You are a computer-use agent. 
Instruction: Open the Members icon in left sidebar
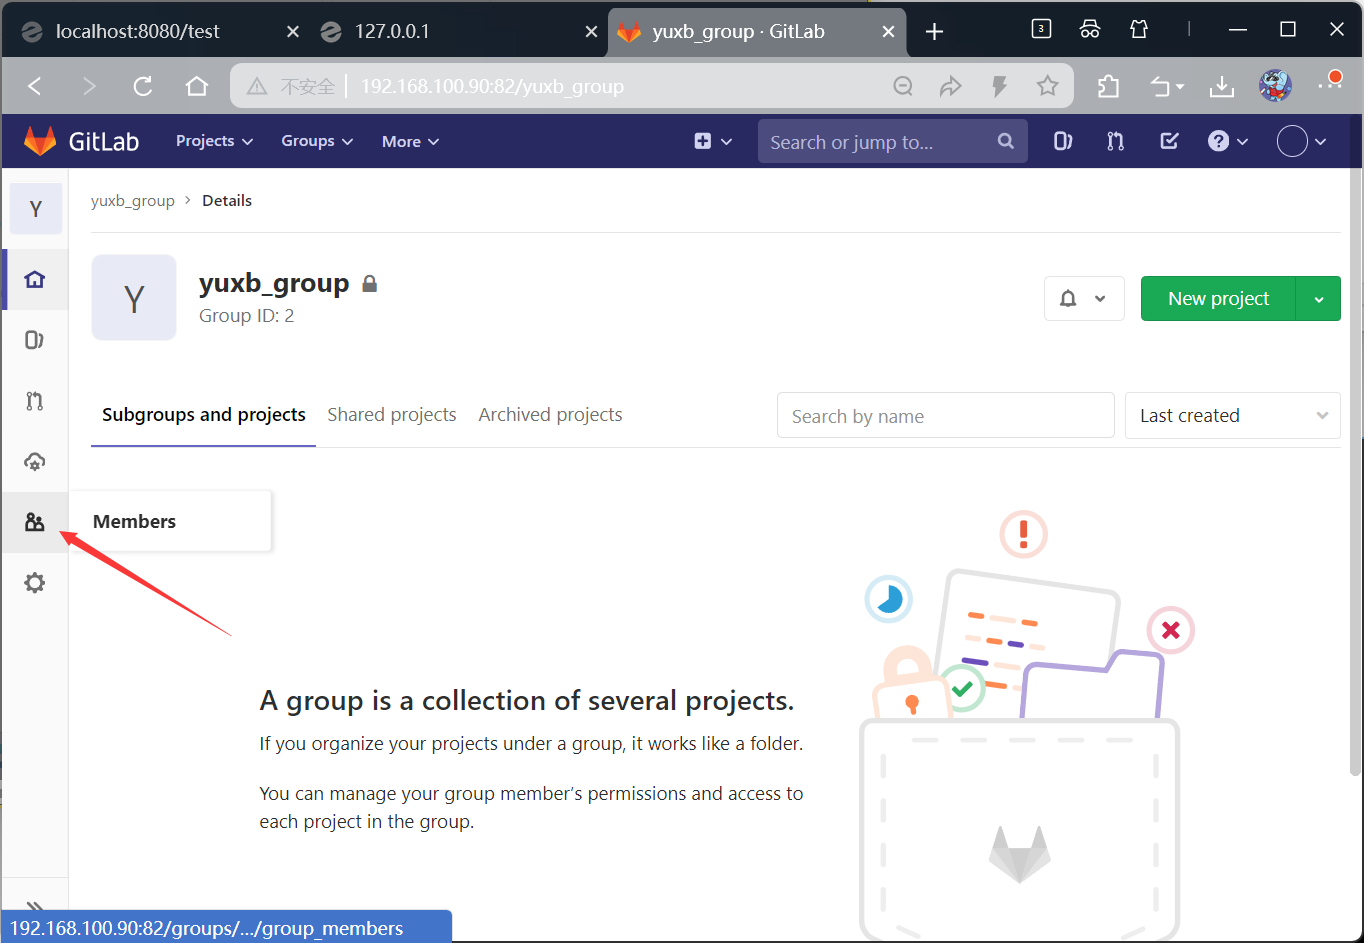pyautogui.click(x=35, y=522)
